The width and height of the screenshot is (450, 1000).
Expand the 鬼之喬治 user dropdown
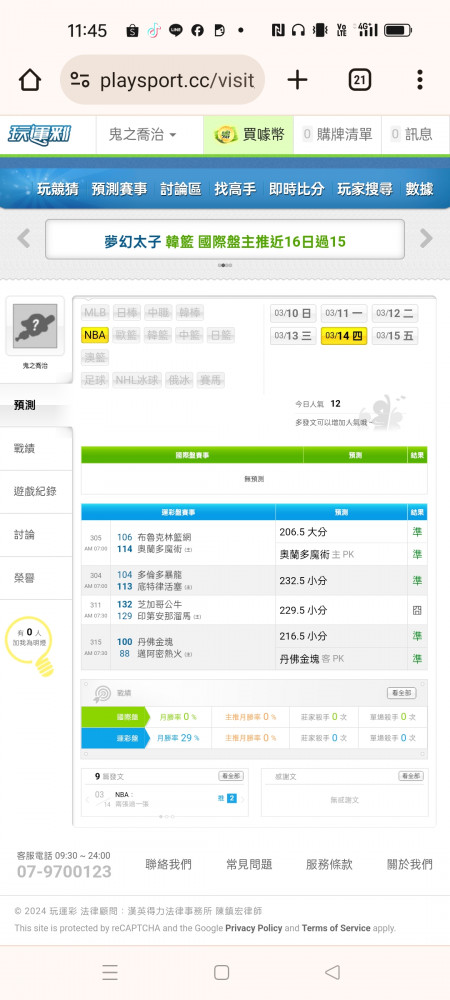[x=143, y=135]
